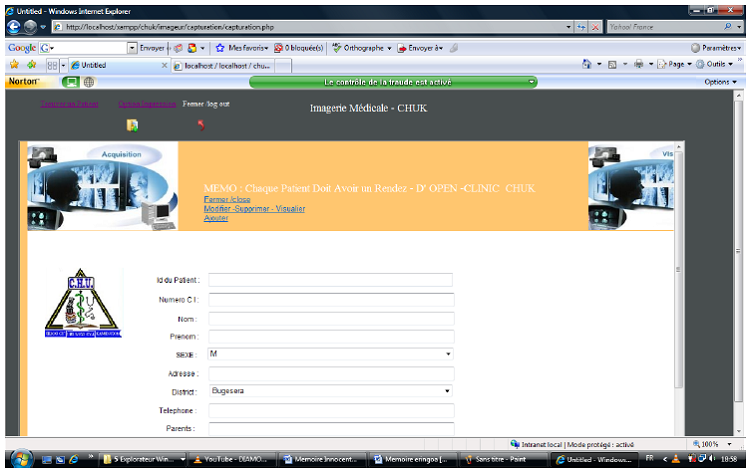Open the Norton Options dropdown
Image resolution: width=750 pixels, height=472 pixels.
pos(720,82)
